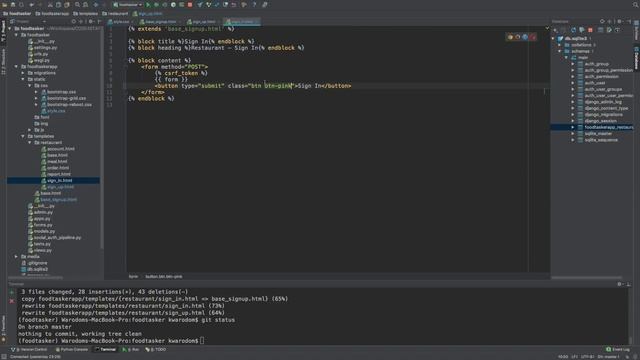Open the Event Log button
Image resolution: width=640 pixels, height=360 pixels.
point(617,350)
